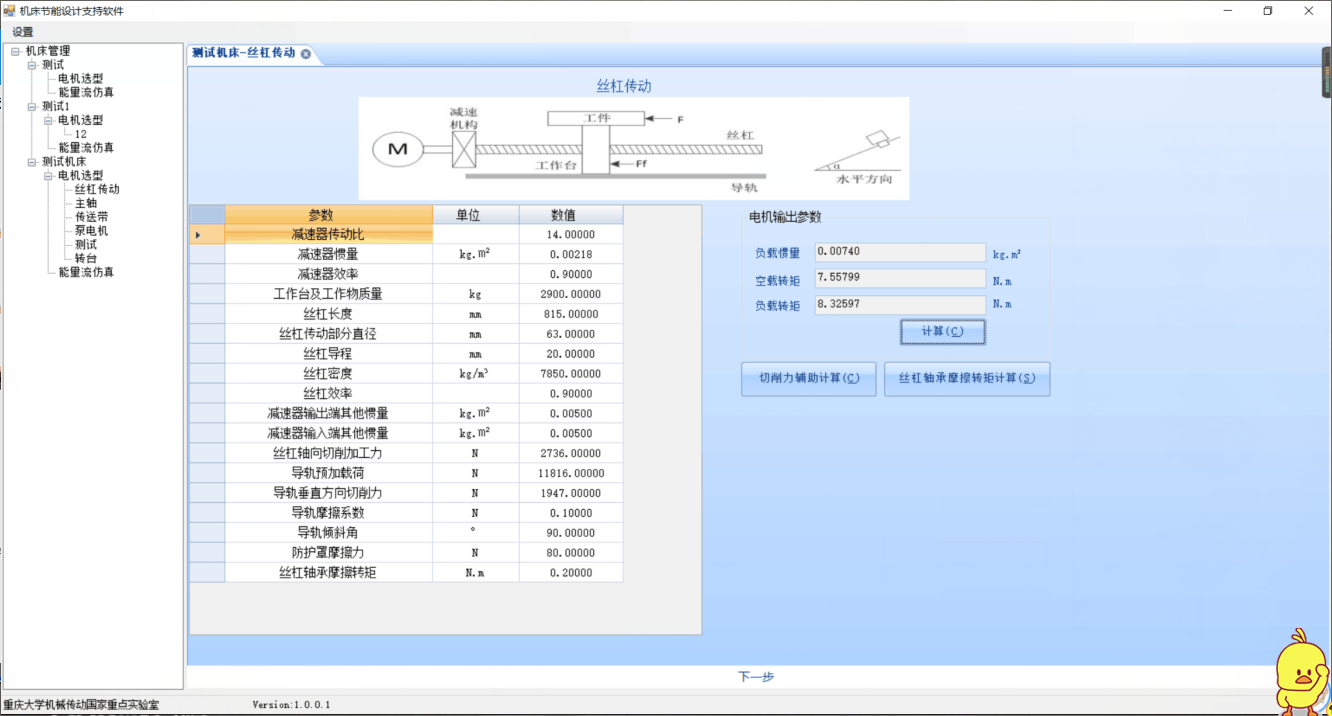Viewport: 1332px width, 716px height.
Task: Open 丝杠轴承摩擦转矩计算(S)
Action: (x=966, y=379)
